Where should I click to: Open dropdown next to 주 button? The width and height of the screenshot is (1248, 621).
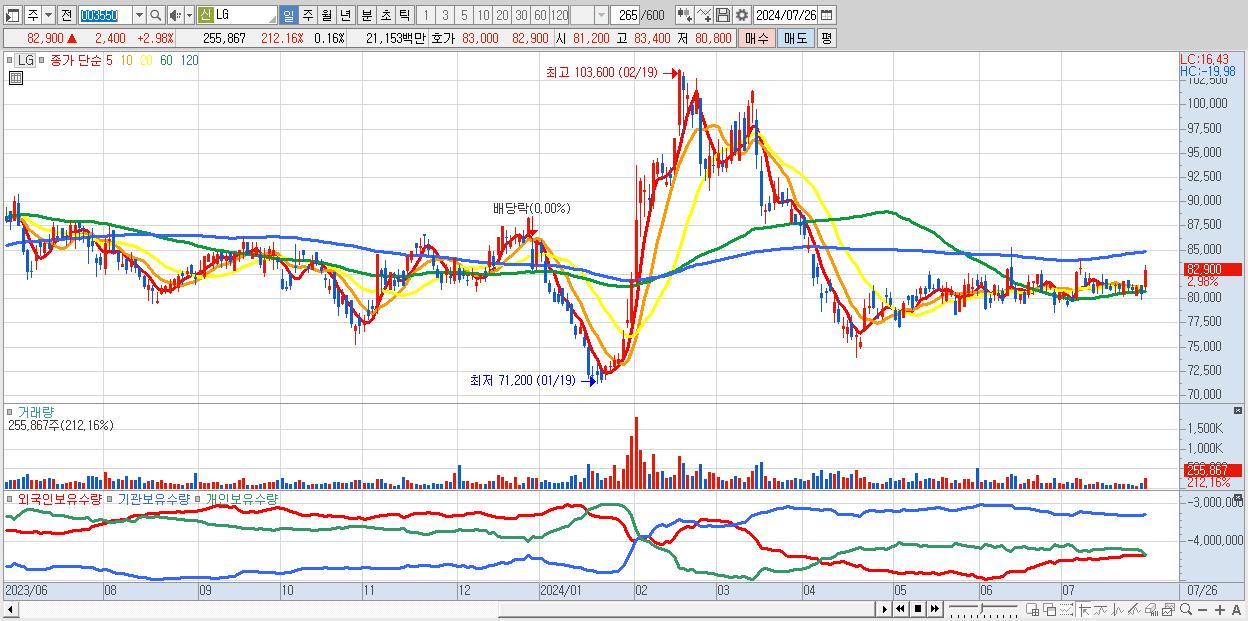[48, 15]
